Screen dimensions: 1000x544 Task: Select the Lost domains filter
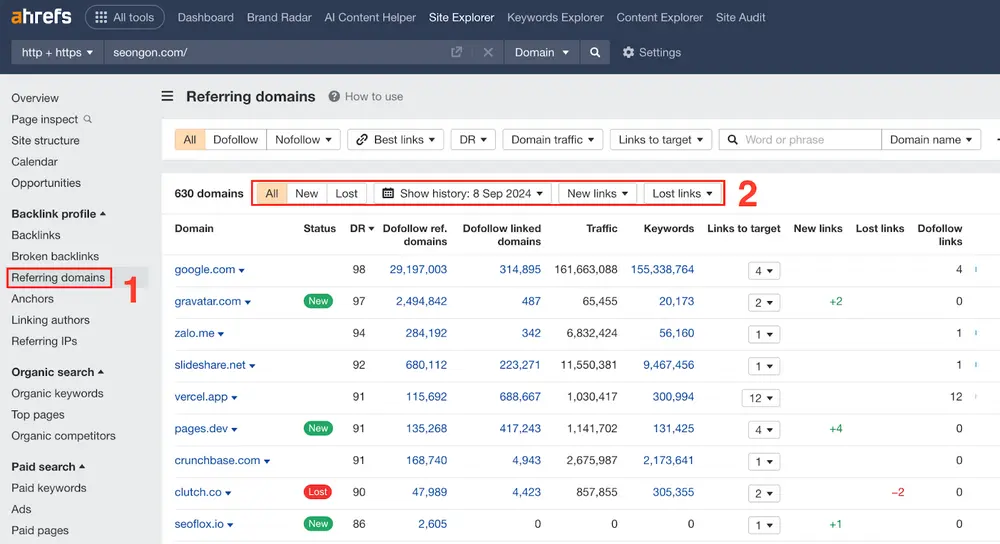[346, 193]
